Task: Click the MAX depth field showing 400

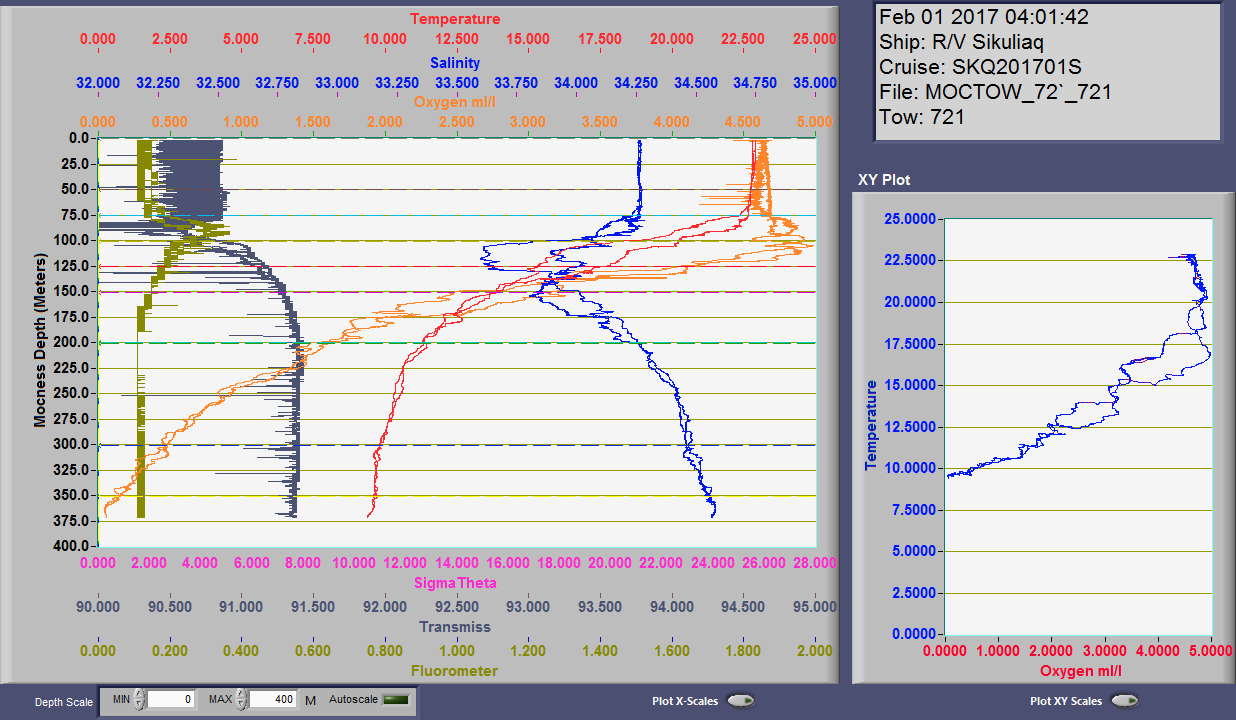Action: click(x=272, y=700)
